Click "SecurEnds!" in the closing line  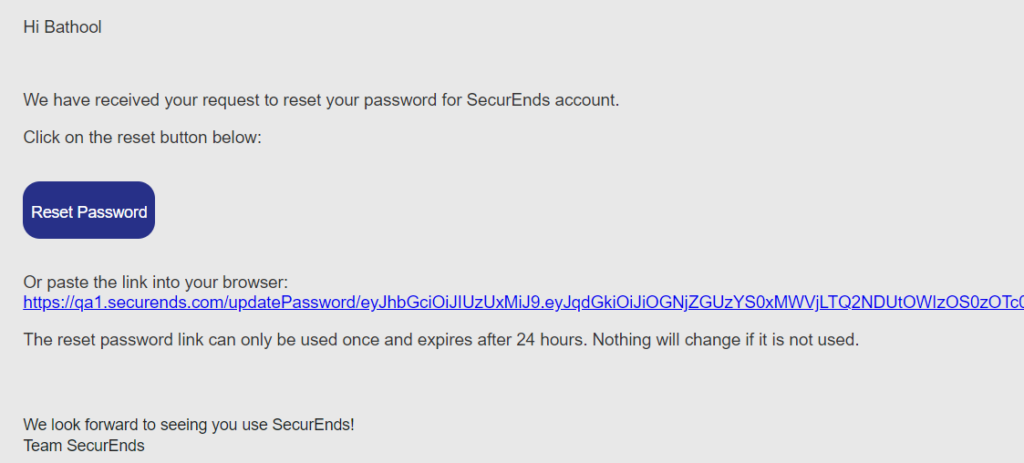(x=313, y=424)
